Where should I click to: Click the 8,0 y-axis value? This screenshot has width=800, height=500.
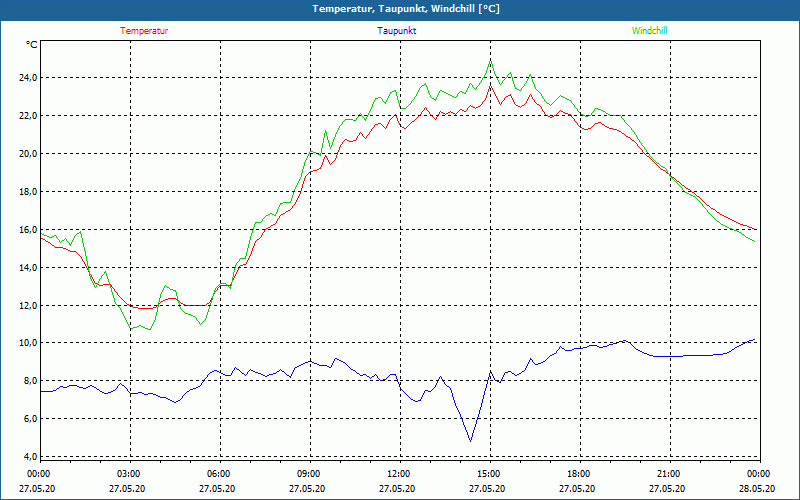click(x=30, y=381)
